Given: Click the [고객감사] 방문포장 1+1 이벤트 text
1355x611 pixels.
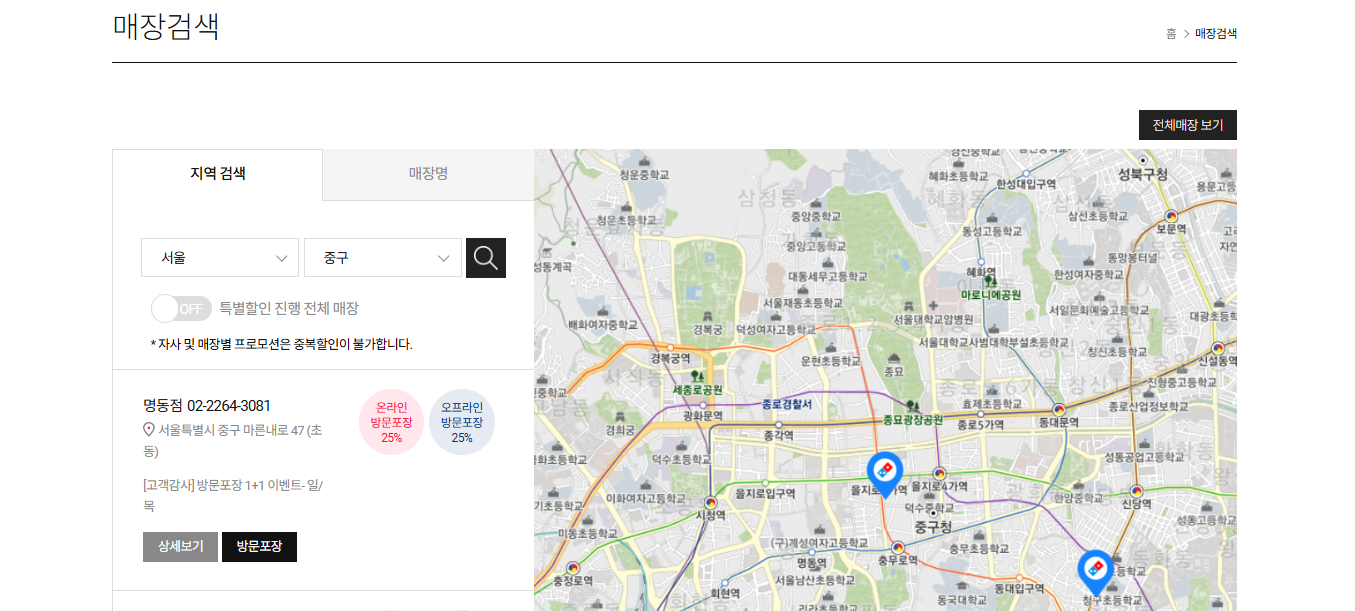Looking at the screenshot, I should point(233,495).
